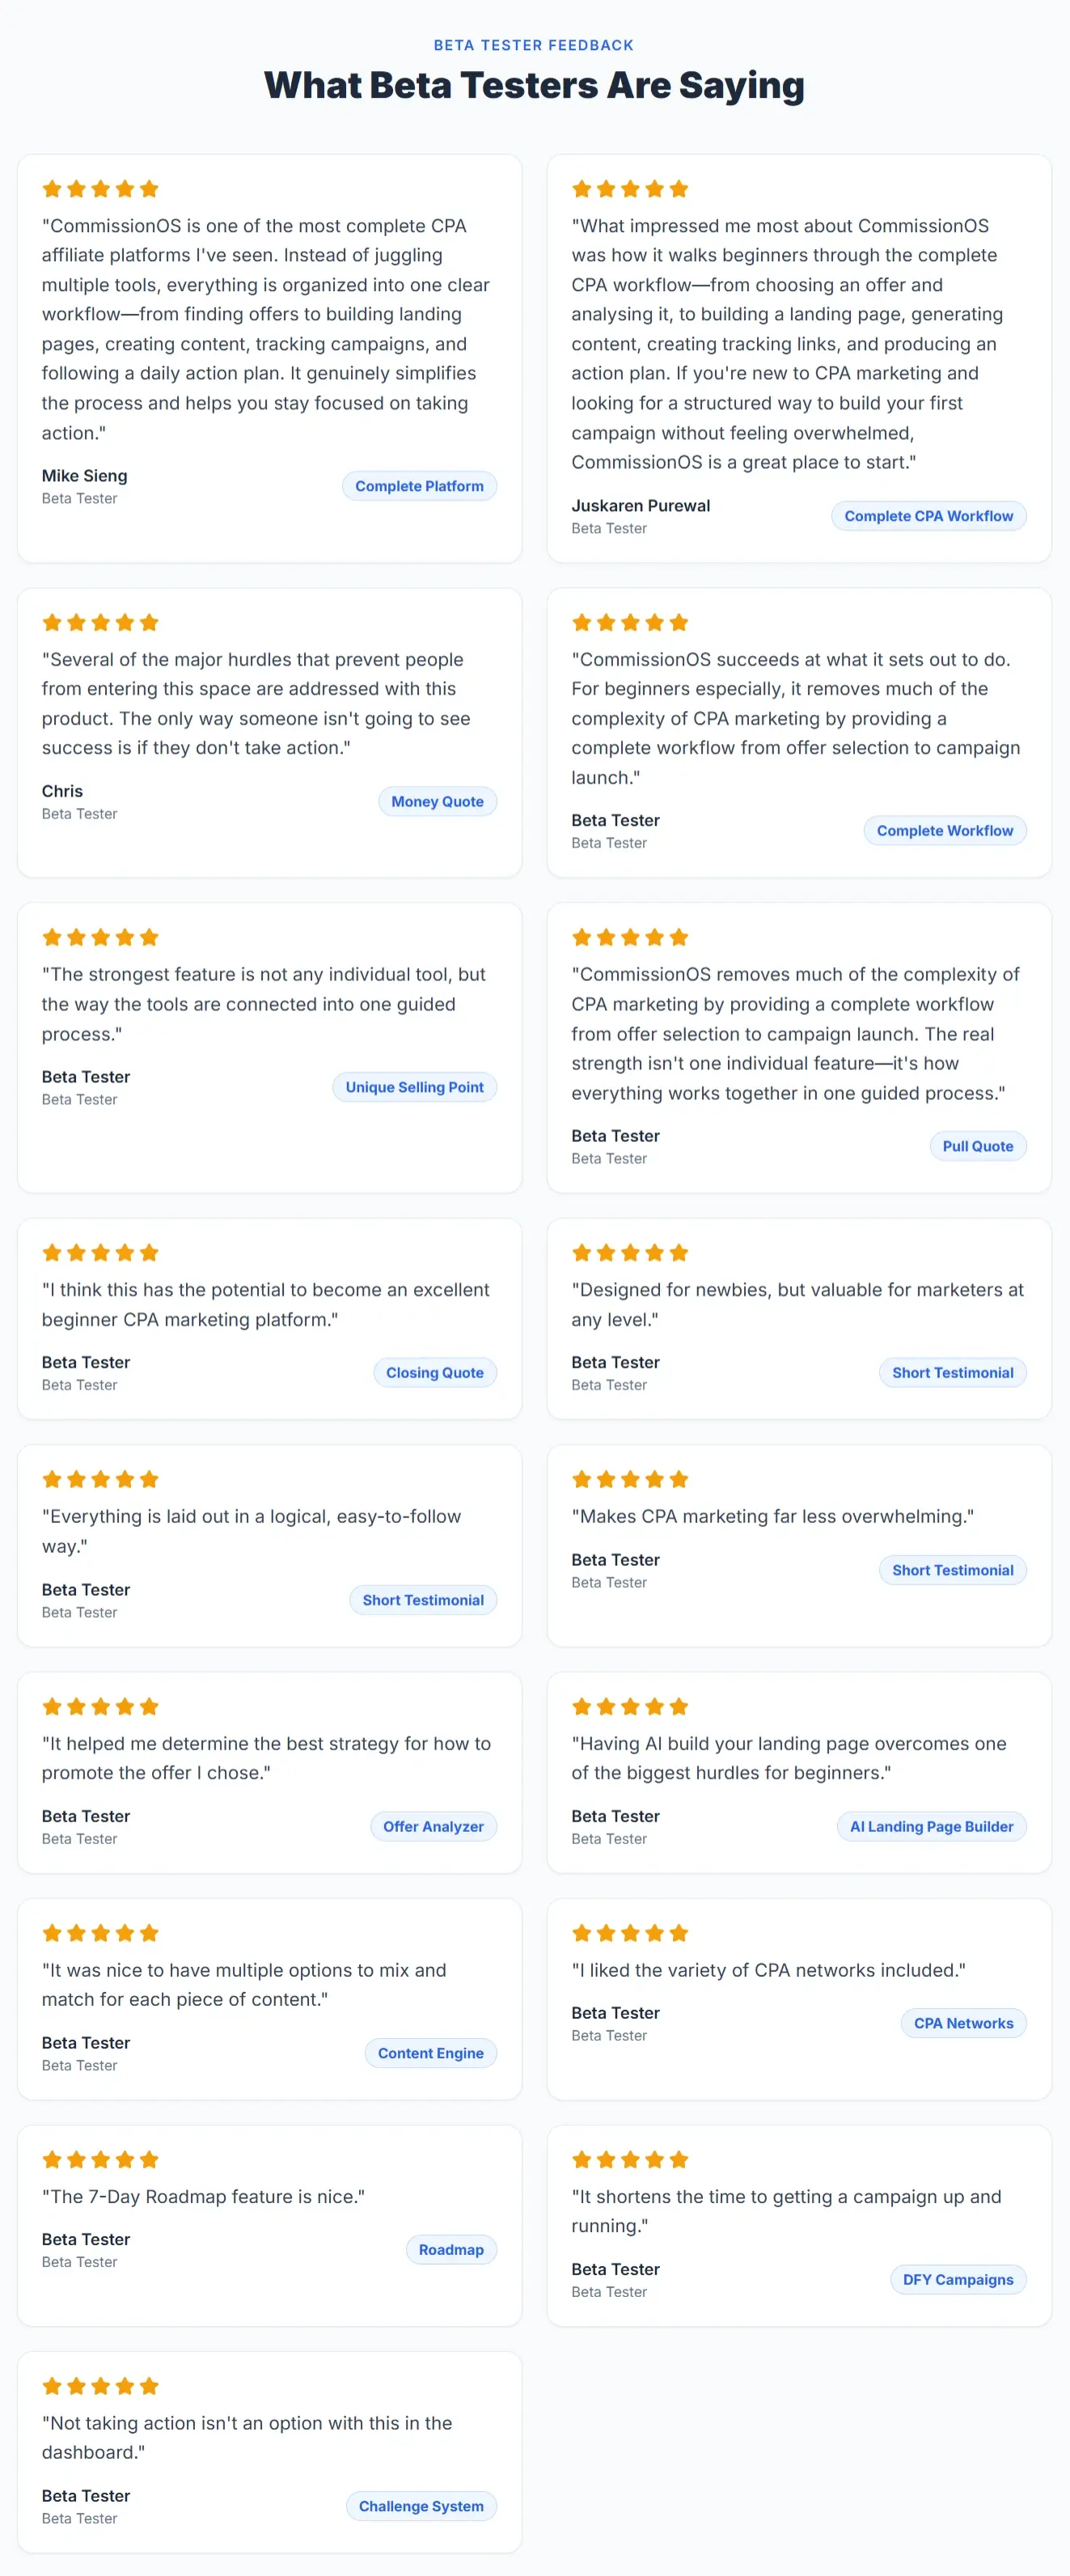Click the stars on the 7-Day Roadmap review
Screen dimensions: 1070x2576
coord(100,2159)
